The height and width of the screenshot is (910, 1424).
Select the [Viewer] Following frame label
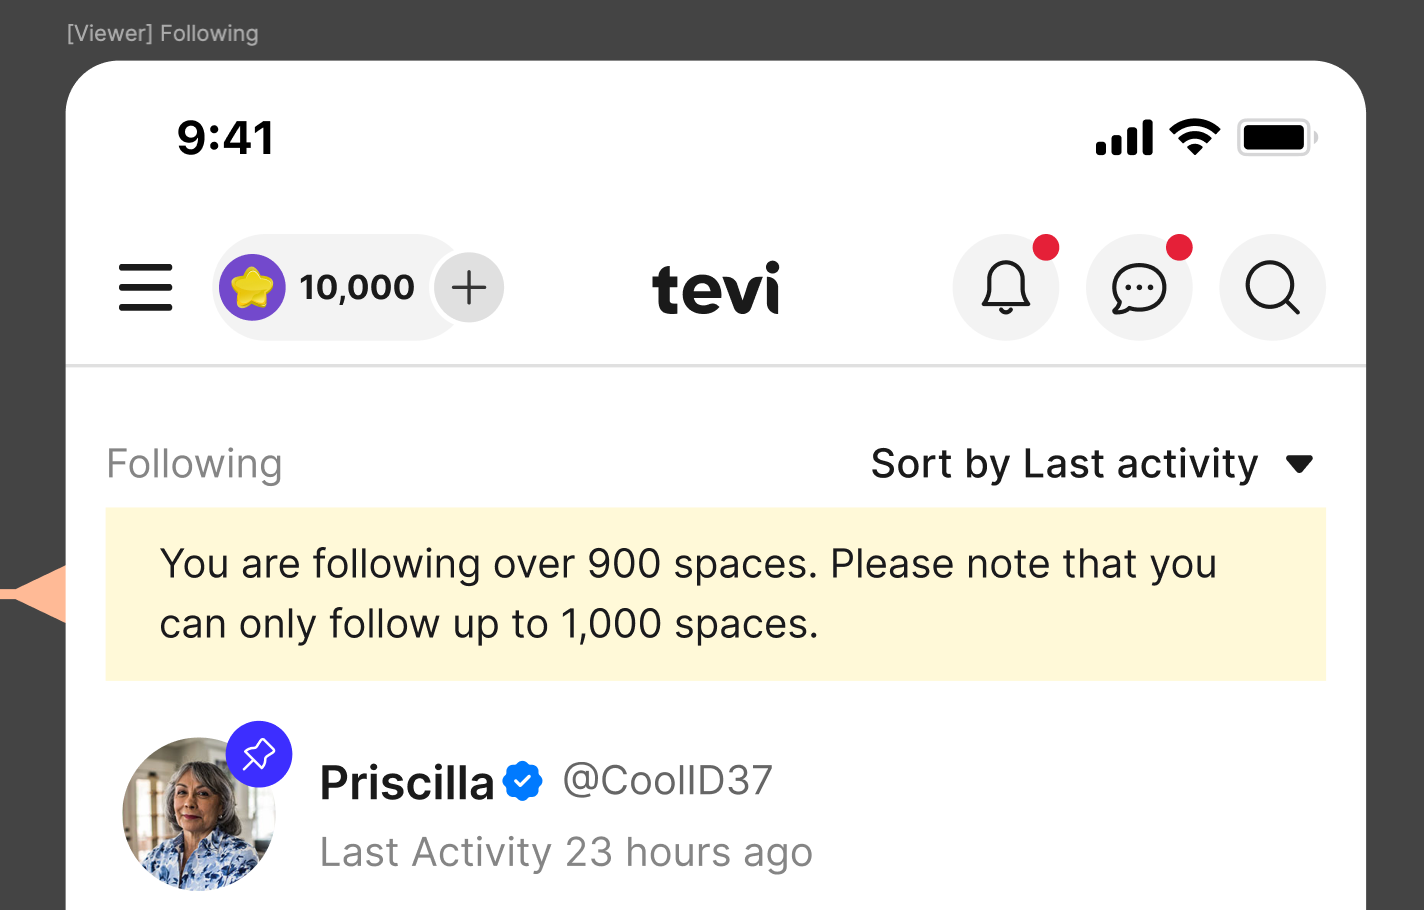click(162, 33)
